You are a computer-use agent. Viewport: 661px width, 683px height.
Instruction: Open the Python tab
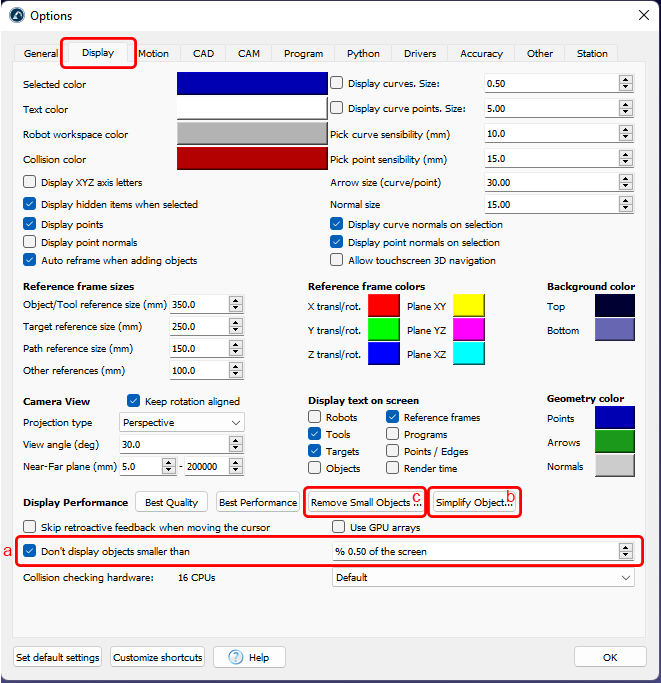[363, 54]
